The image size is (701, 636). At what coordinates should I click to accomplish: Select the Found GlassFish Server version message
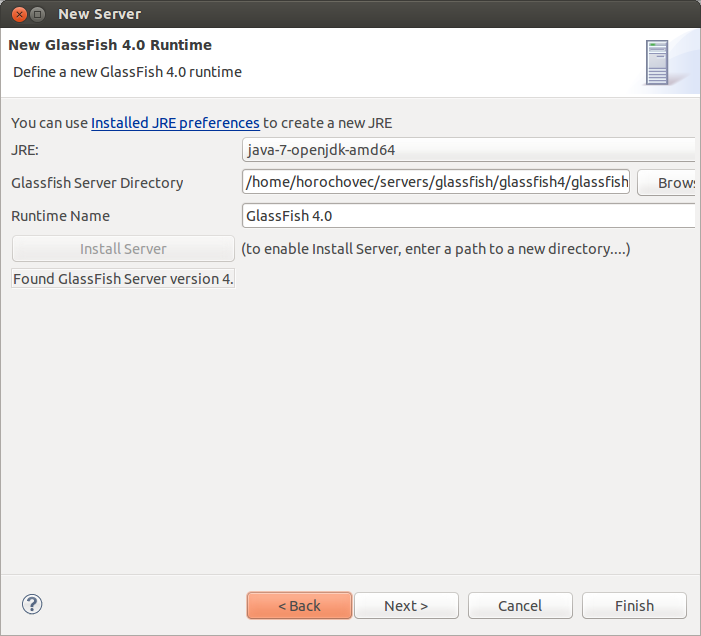coord(123,279)
